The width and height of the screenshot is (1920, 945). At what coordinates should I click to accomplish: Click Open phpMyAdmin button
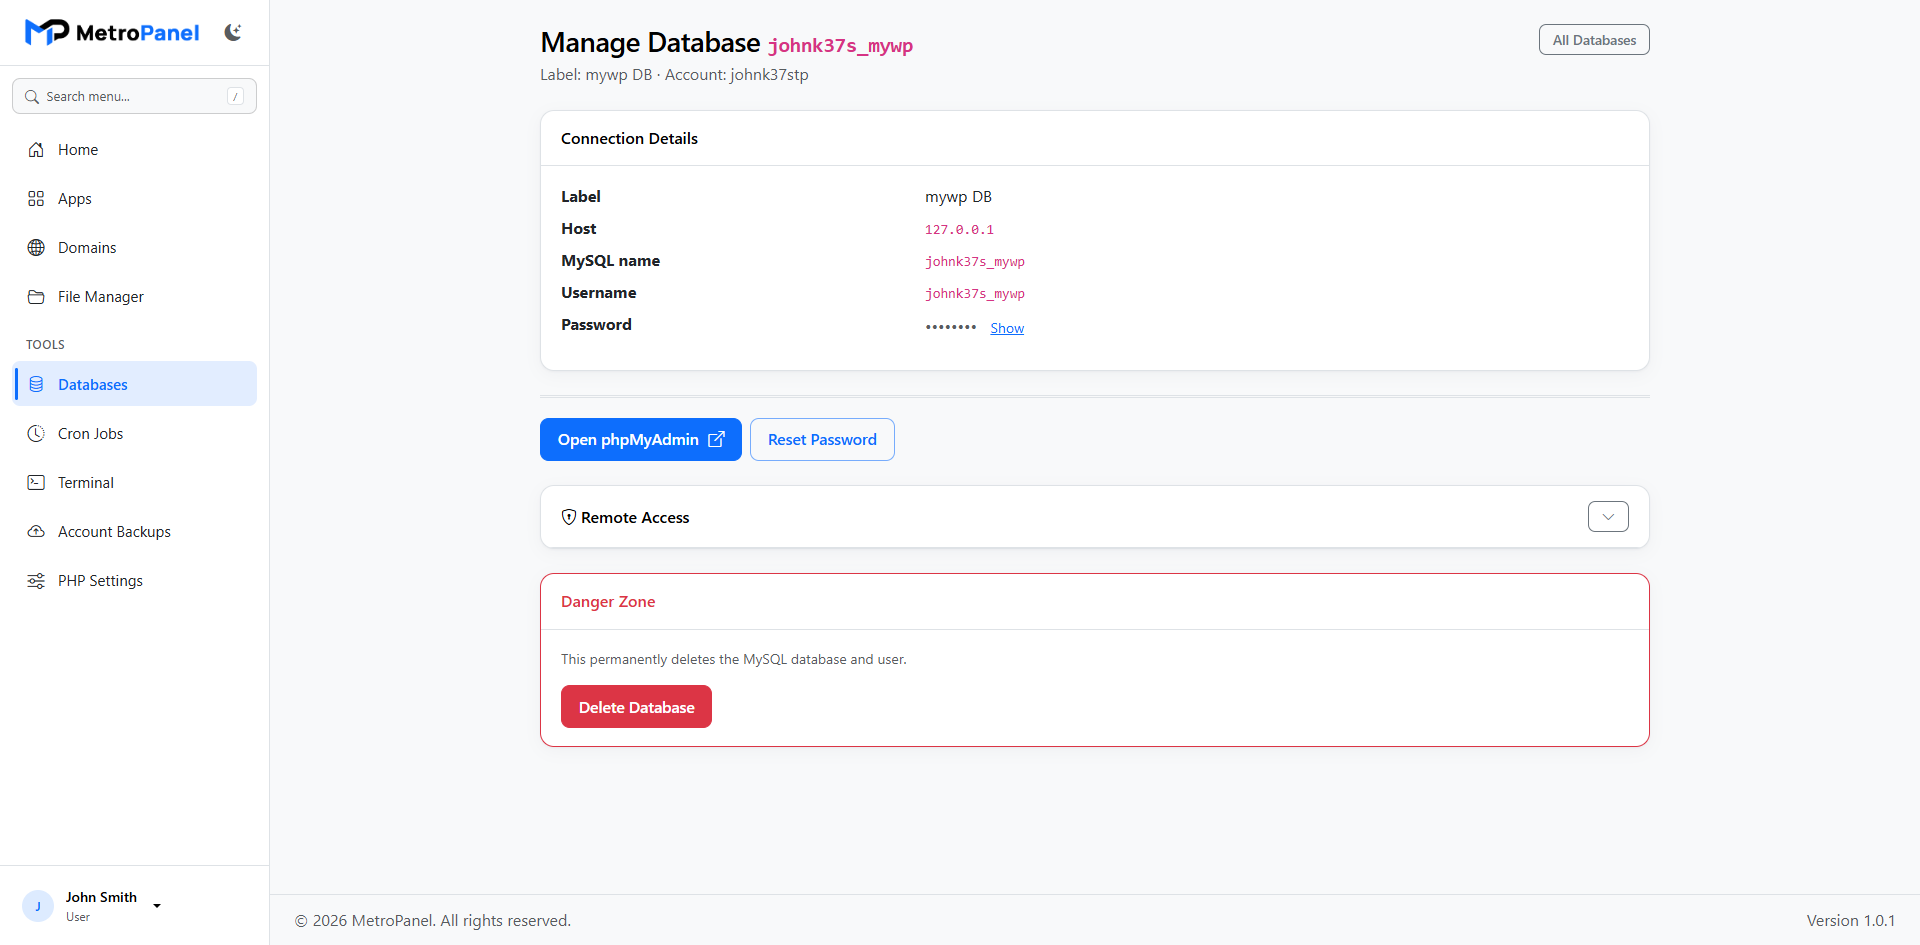(x=641, y=440)
